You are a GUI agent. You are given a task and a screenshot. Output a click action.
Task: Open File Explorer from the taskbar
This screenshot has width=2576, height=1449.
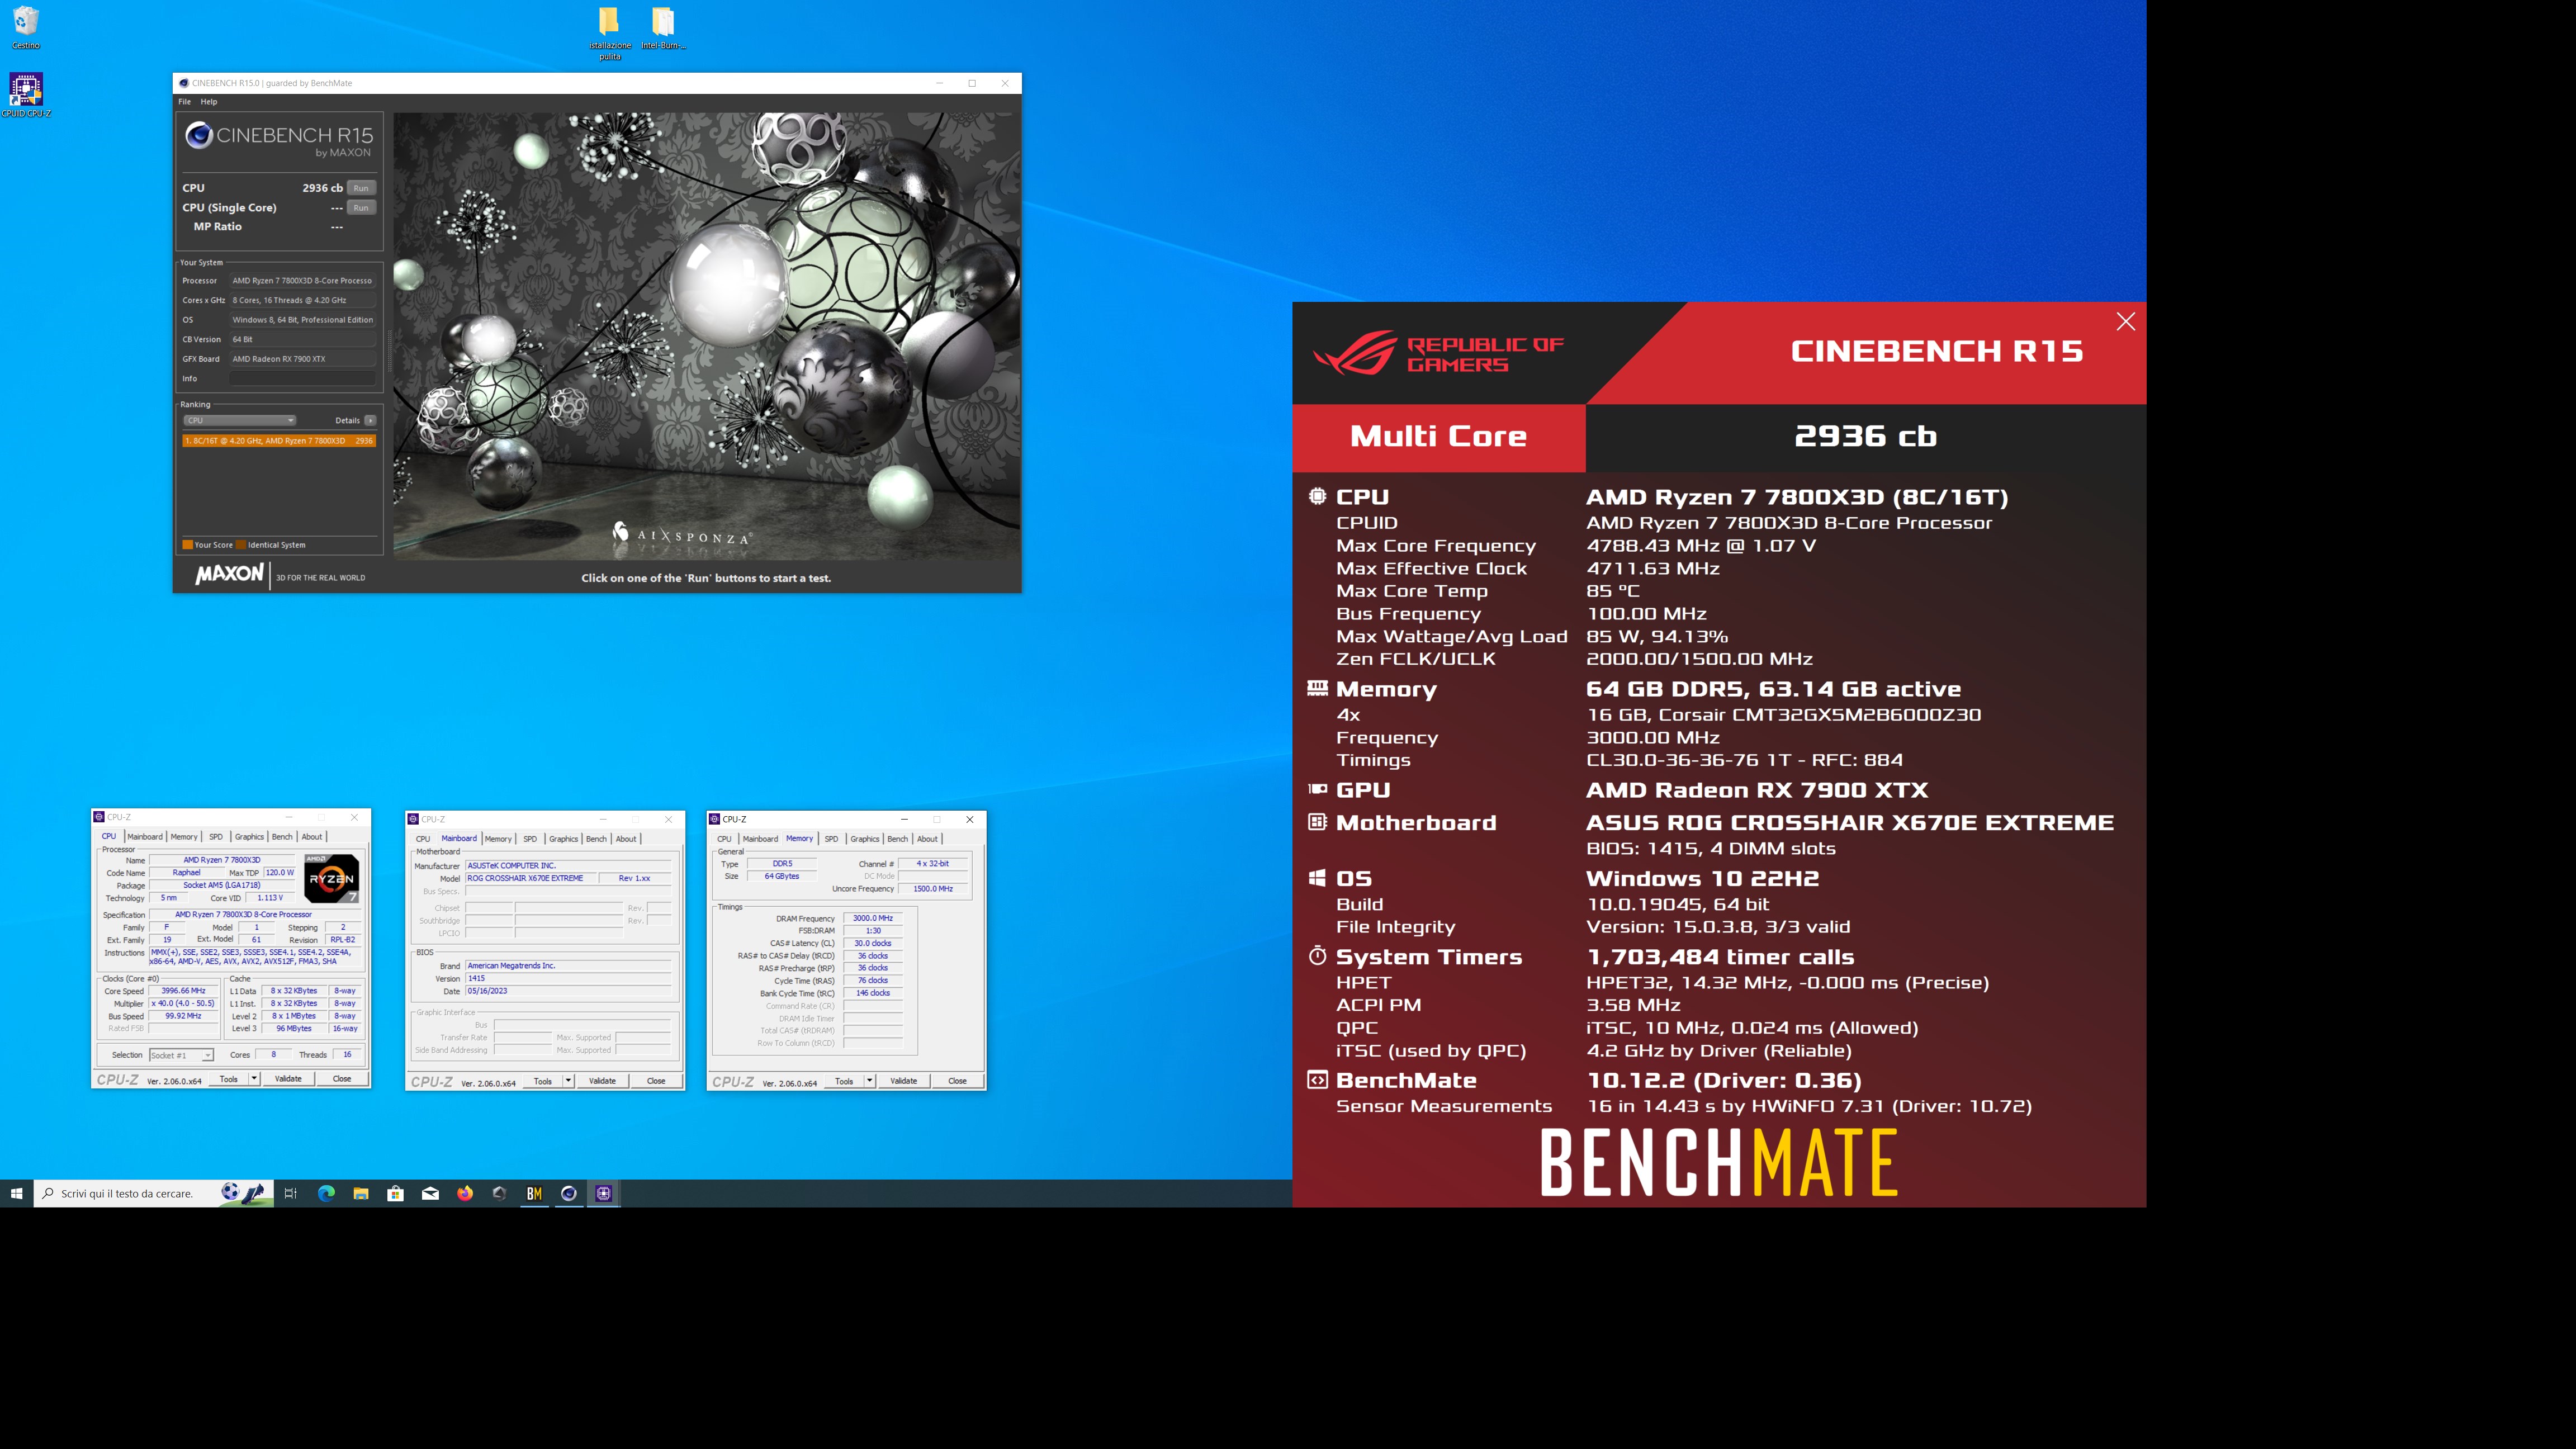point(361,1193)
